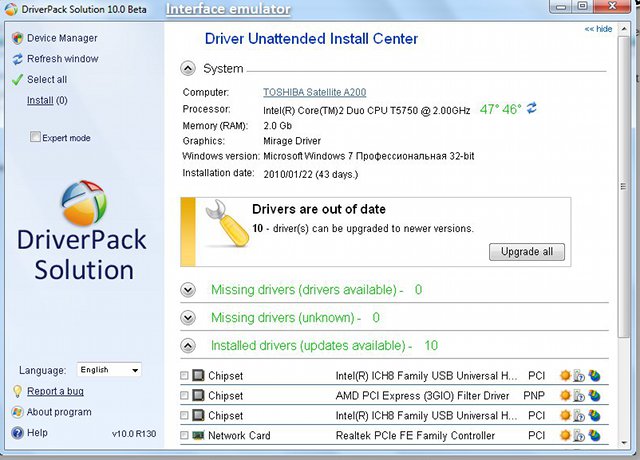Click the Windows 7 32-bit version text
This screenshot has height=460, width=640.
[369, 156]
